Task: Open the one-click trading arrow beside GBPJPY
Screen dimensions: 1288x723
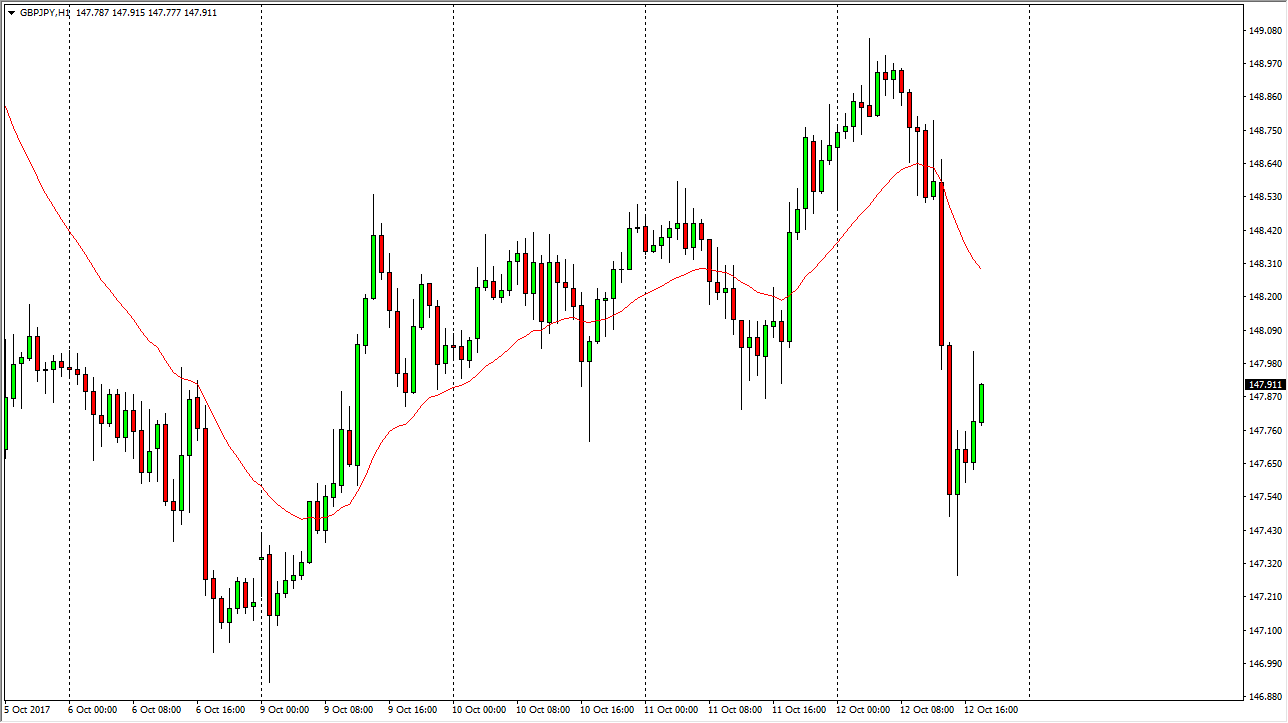Action: [11, 12]
